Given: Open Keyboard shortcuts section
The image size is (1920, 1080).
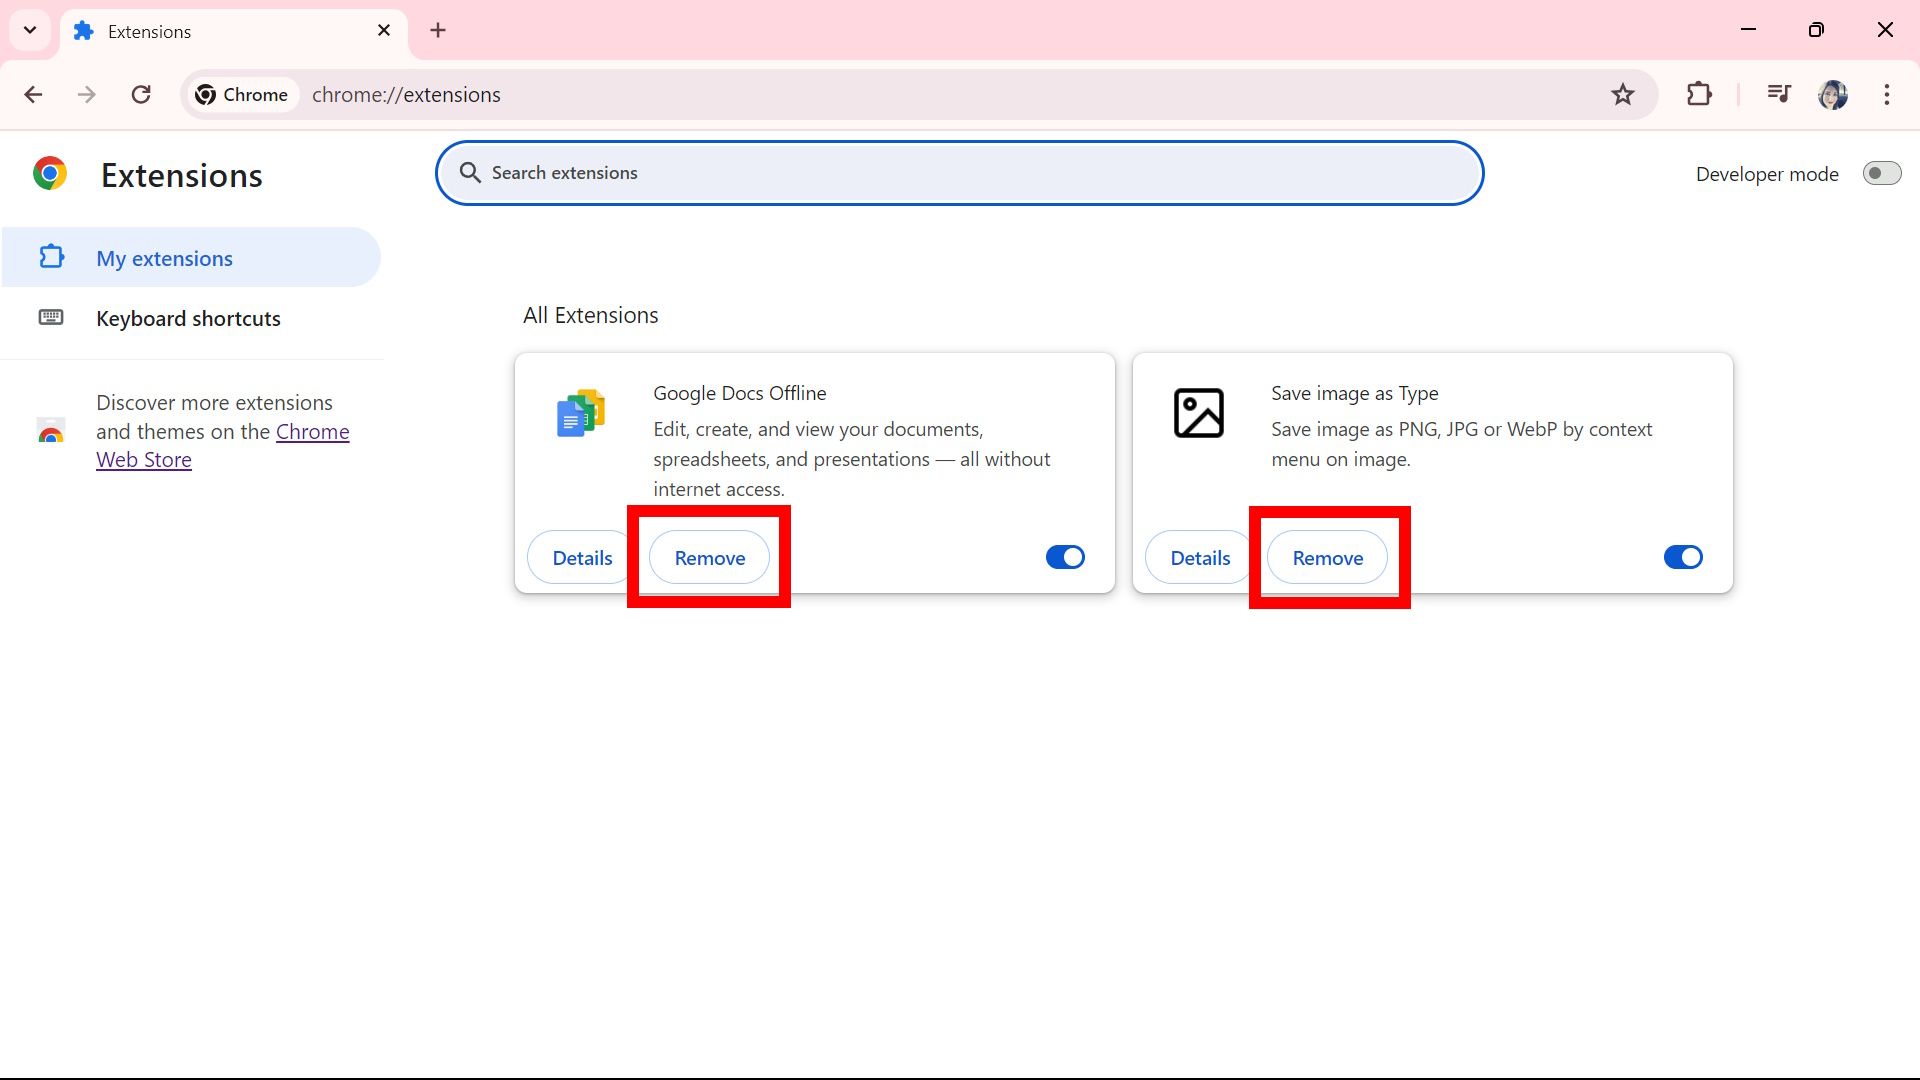Looking at the screenshot, I should pos(189,318).
